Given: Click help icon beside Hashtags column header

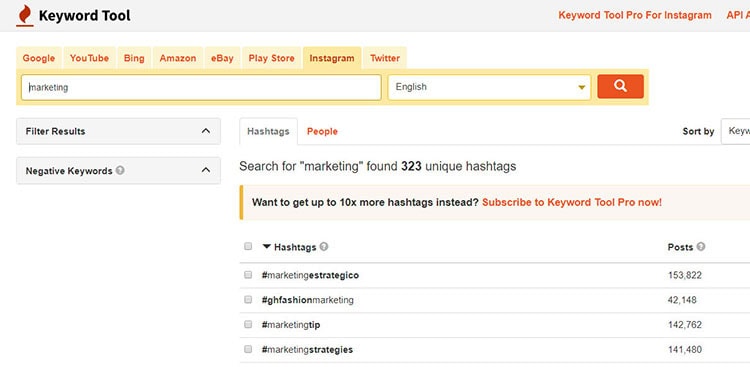Looking at the screenshot, I should 324,247.
